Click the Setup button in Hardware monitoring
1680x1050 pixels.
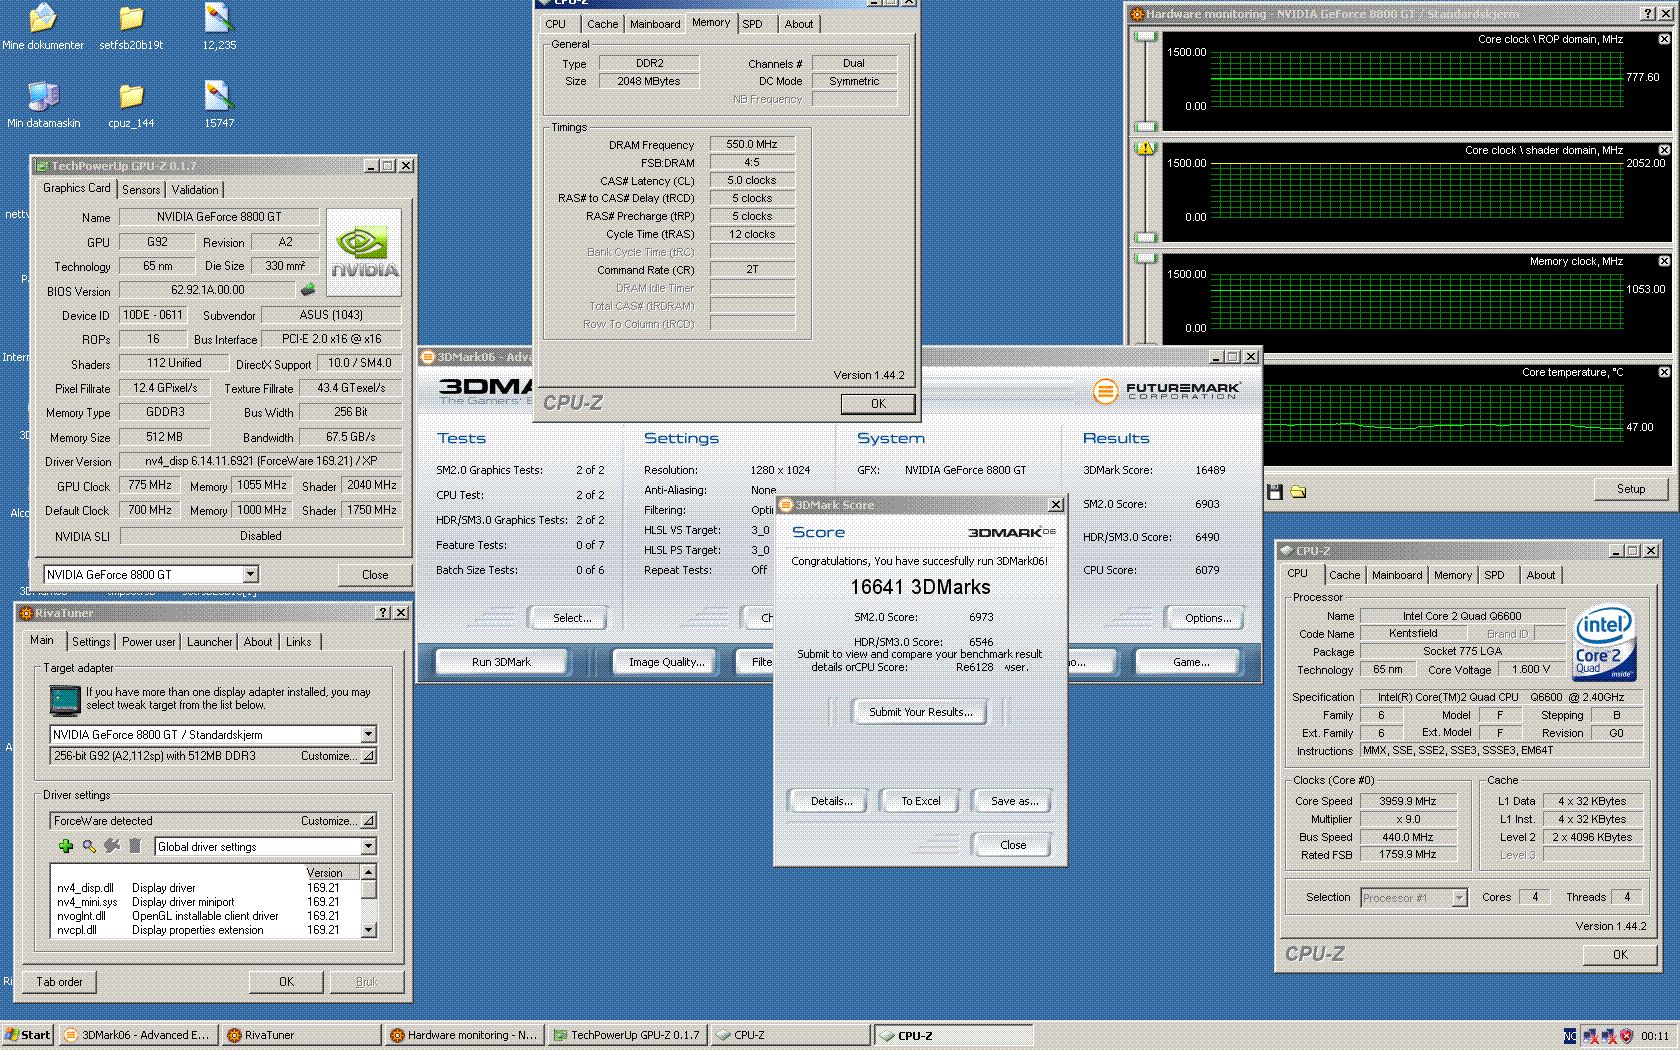1631,489
